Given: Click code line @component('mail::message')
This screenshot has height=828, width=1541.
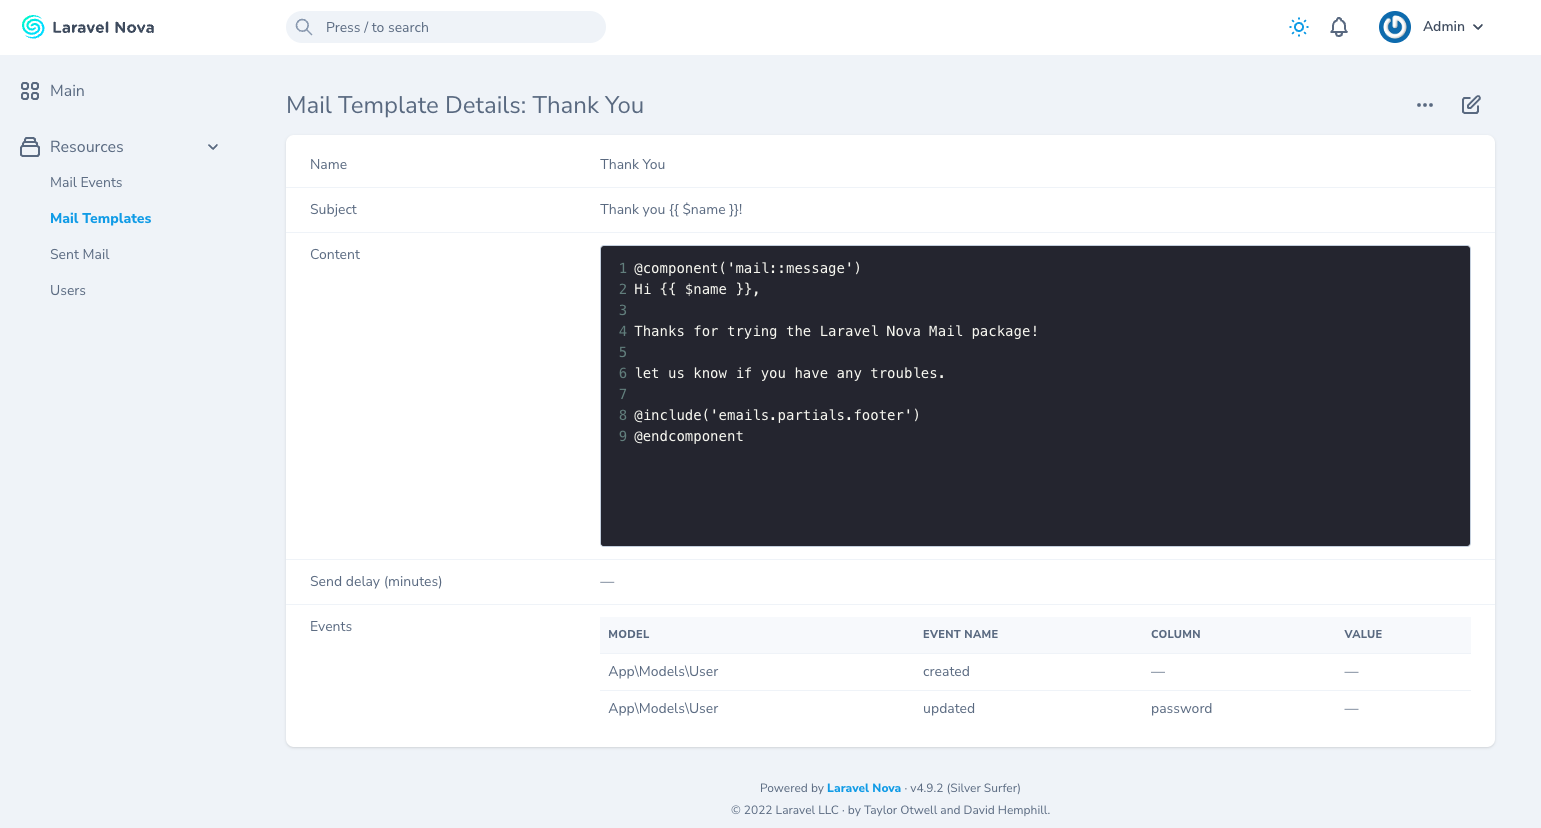Looking at the screenshot, I should tap(747, 268).
